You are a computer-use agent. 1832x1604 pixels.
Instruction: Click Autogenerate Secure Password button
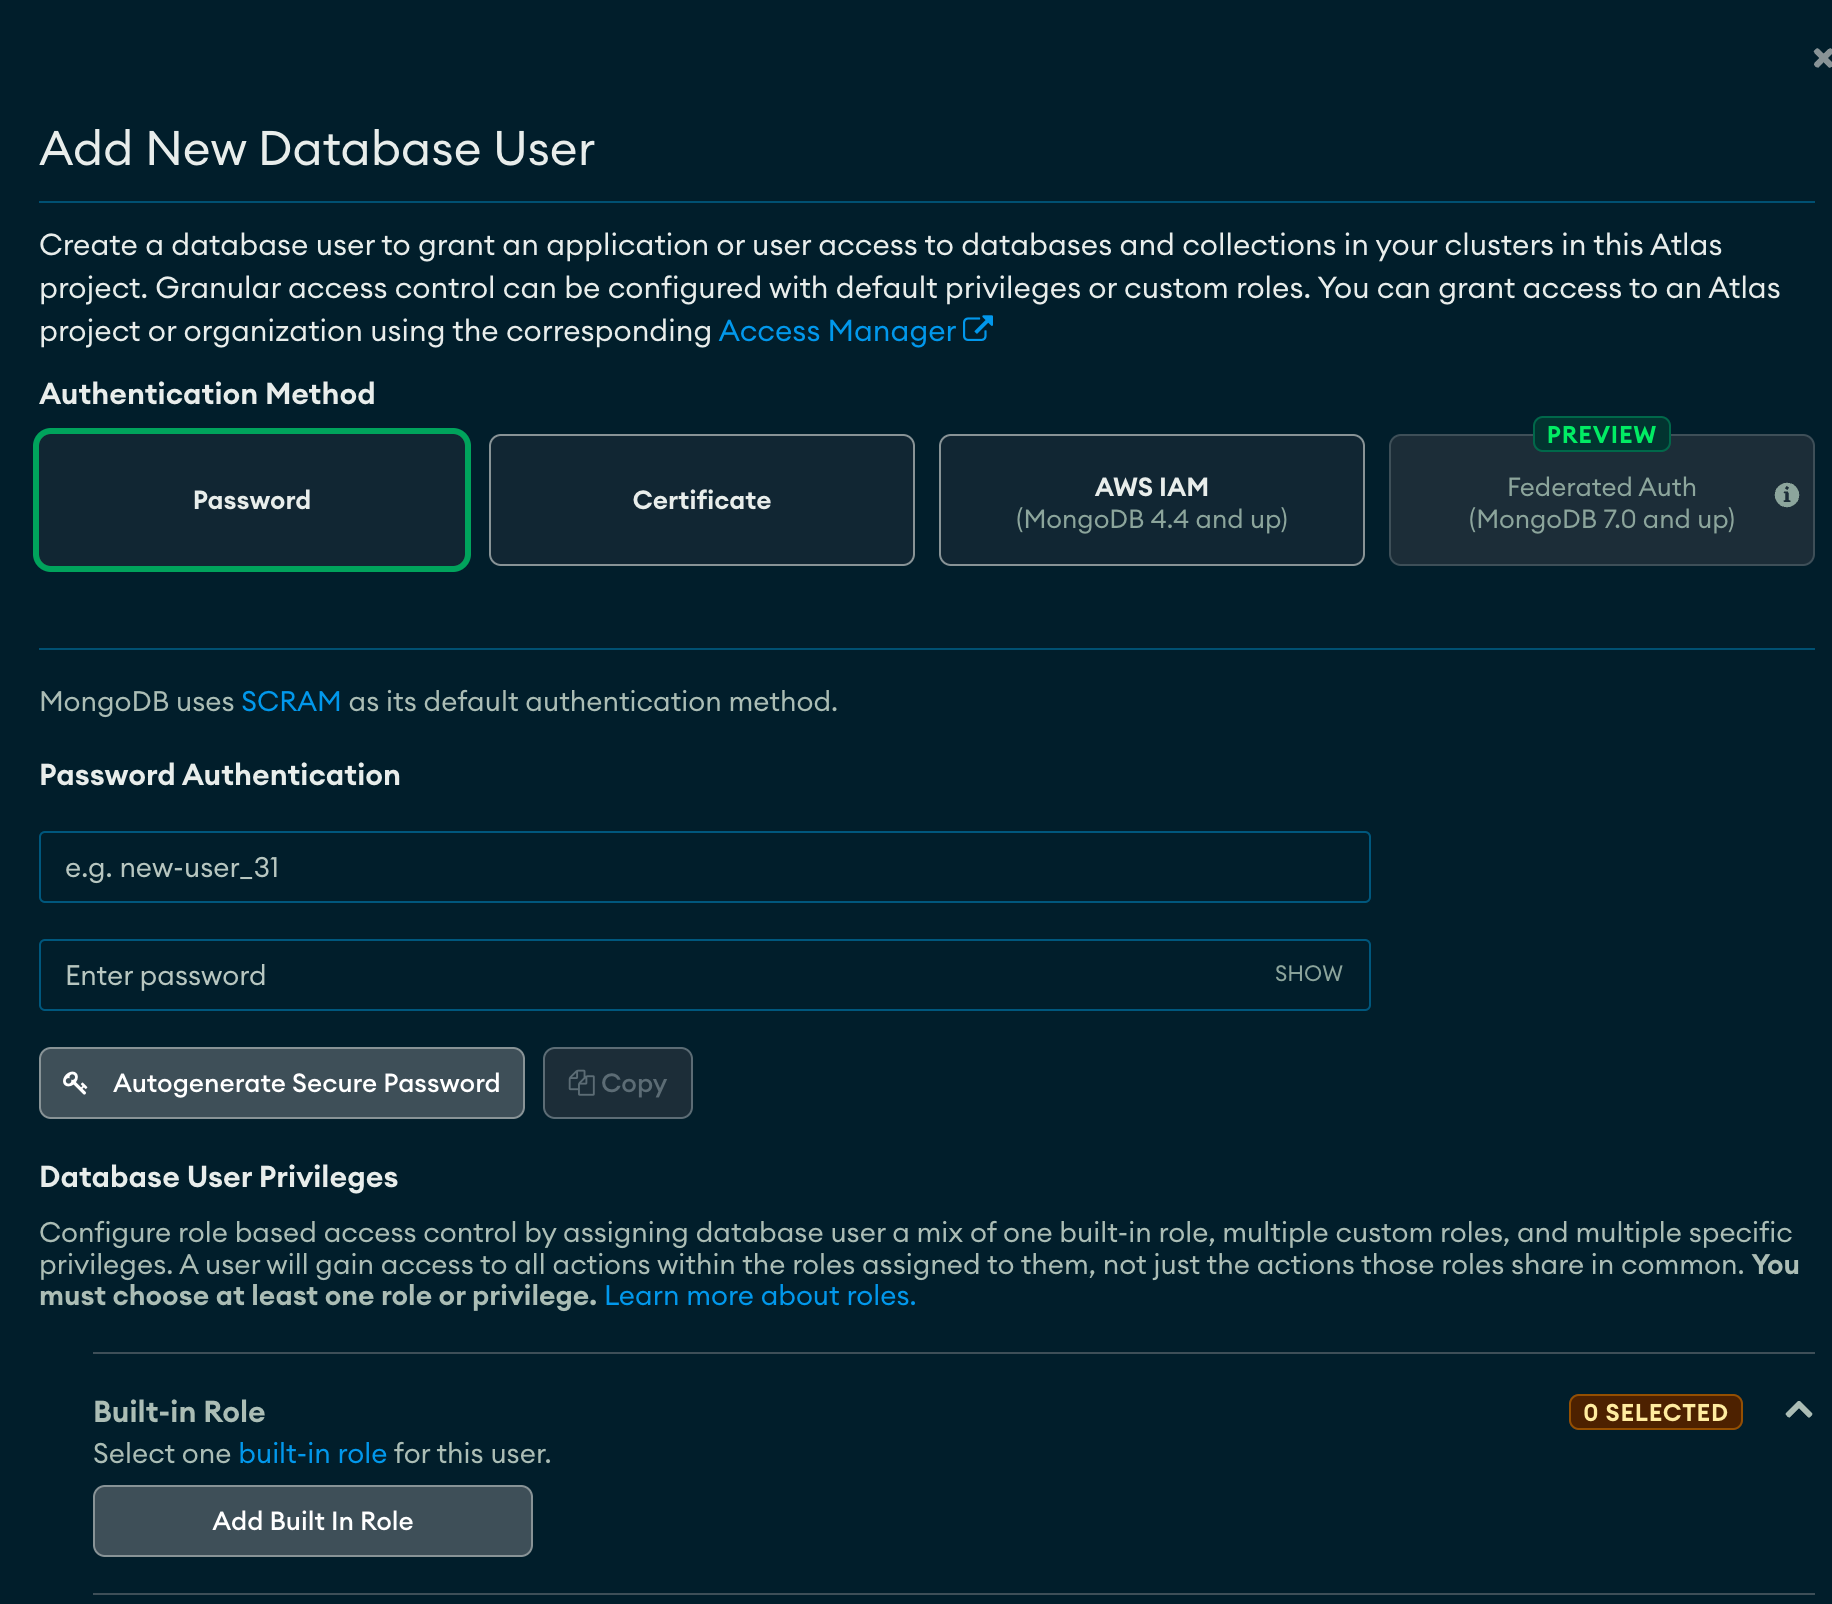click(x=282, y=1083)
